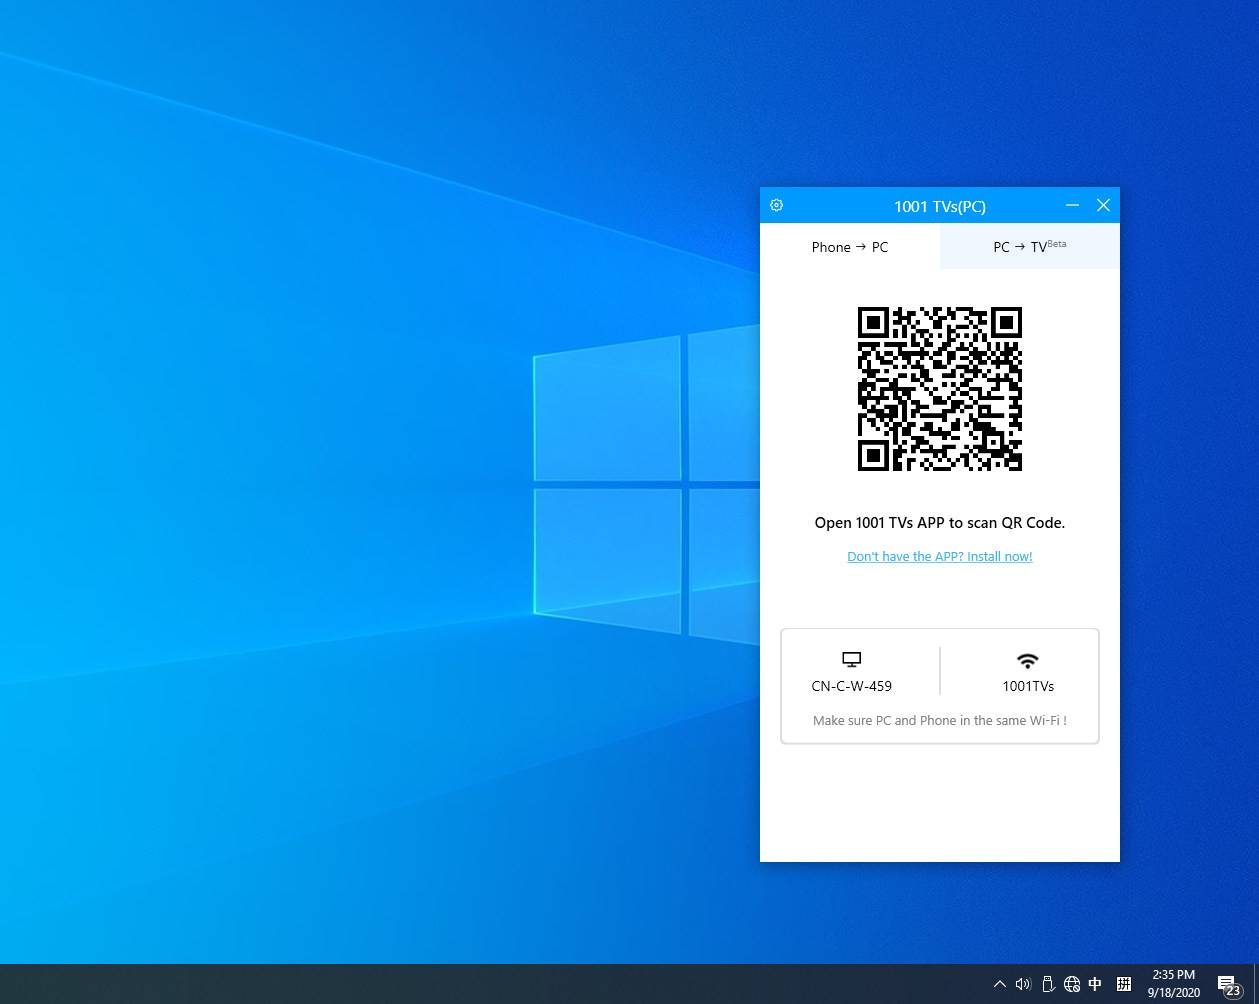
Task: Open the notification center with 23 alerts
Action: [x=1229, y=985]
